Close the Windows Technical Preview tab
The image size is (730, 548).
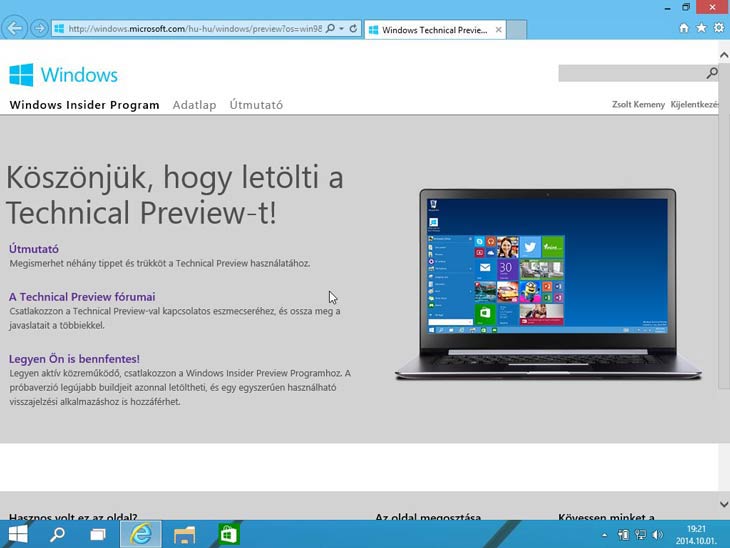[499, 30]
